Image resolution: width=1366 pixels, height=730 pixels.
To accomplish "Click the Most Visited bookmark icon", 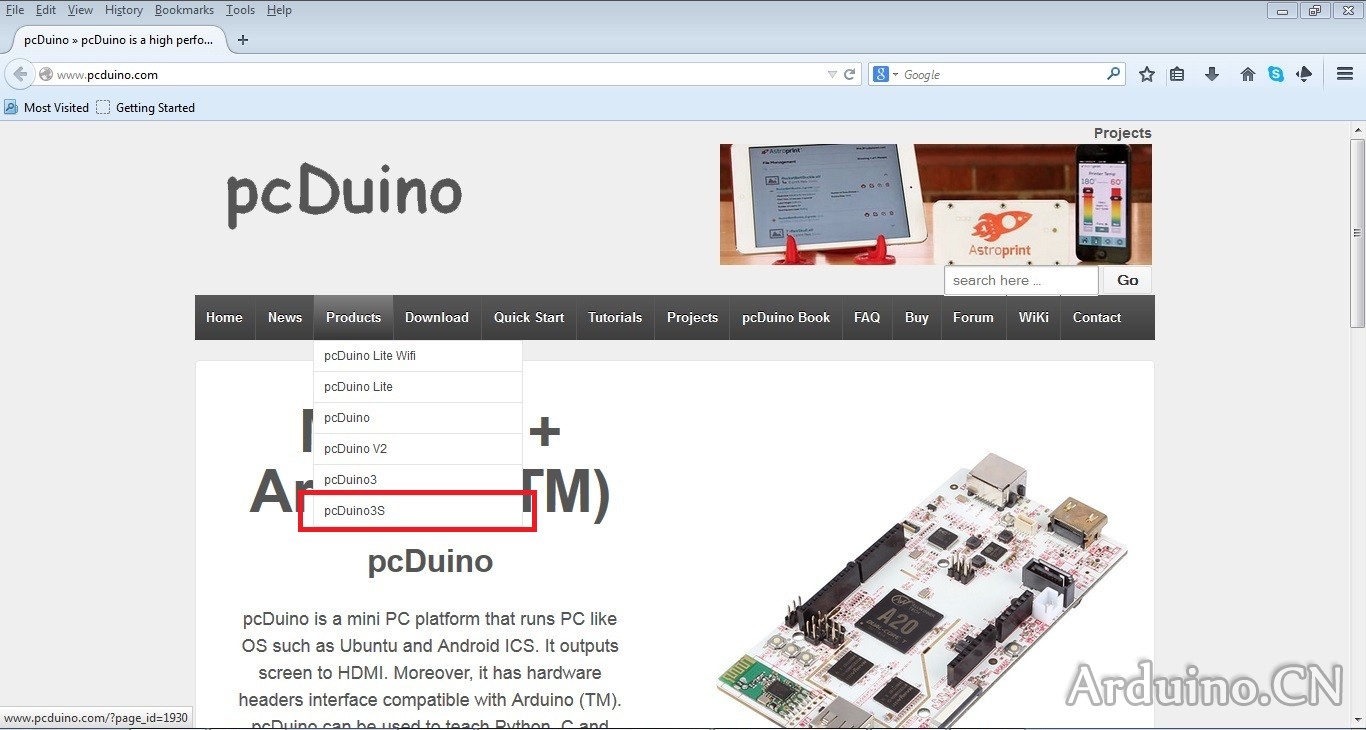I will click(11, 107).
